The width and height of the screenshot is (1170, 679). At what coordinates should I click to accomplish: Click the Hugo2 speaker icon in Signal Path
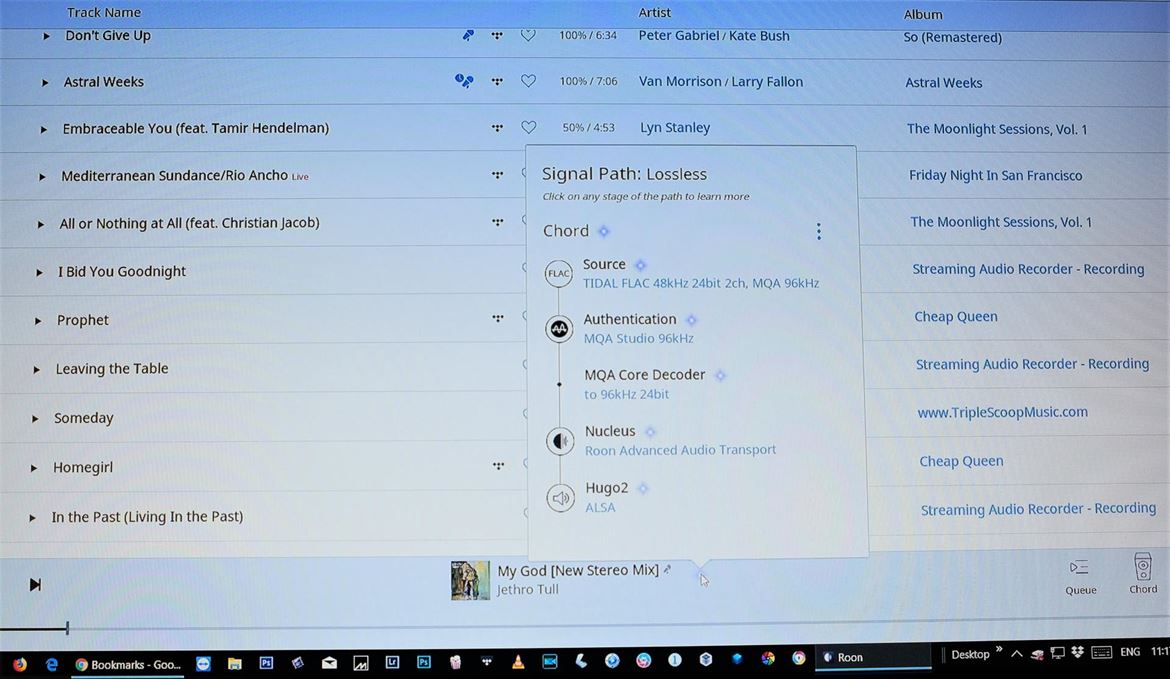(560, 498)
